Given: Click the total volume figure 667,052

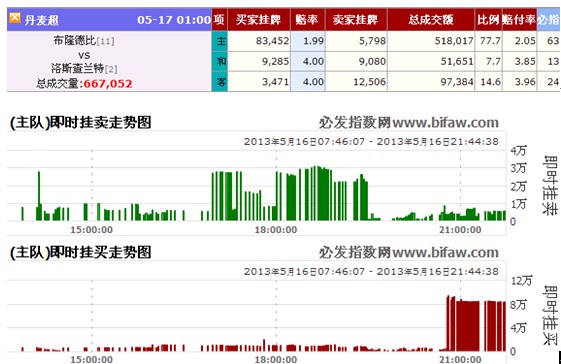Looking at the screenshot, I should pos(108,84).
